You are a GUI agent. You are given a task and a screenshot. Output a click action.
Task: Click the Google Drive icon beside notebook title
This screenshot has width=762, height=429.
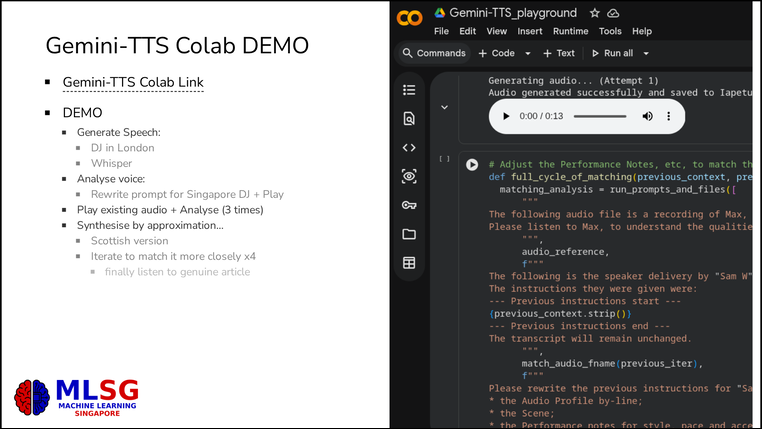pyautogui.click(x=440, y=13)
